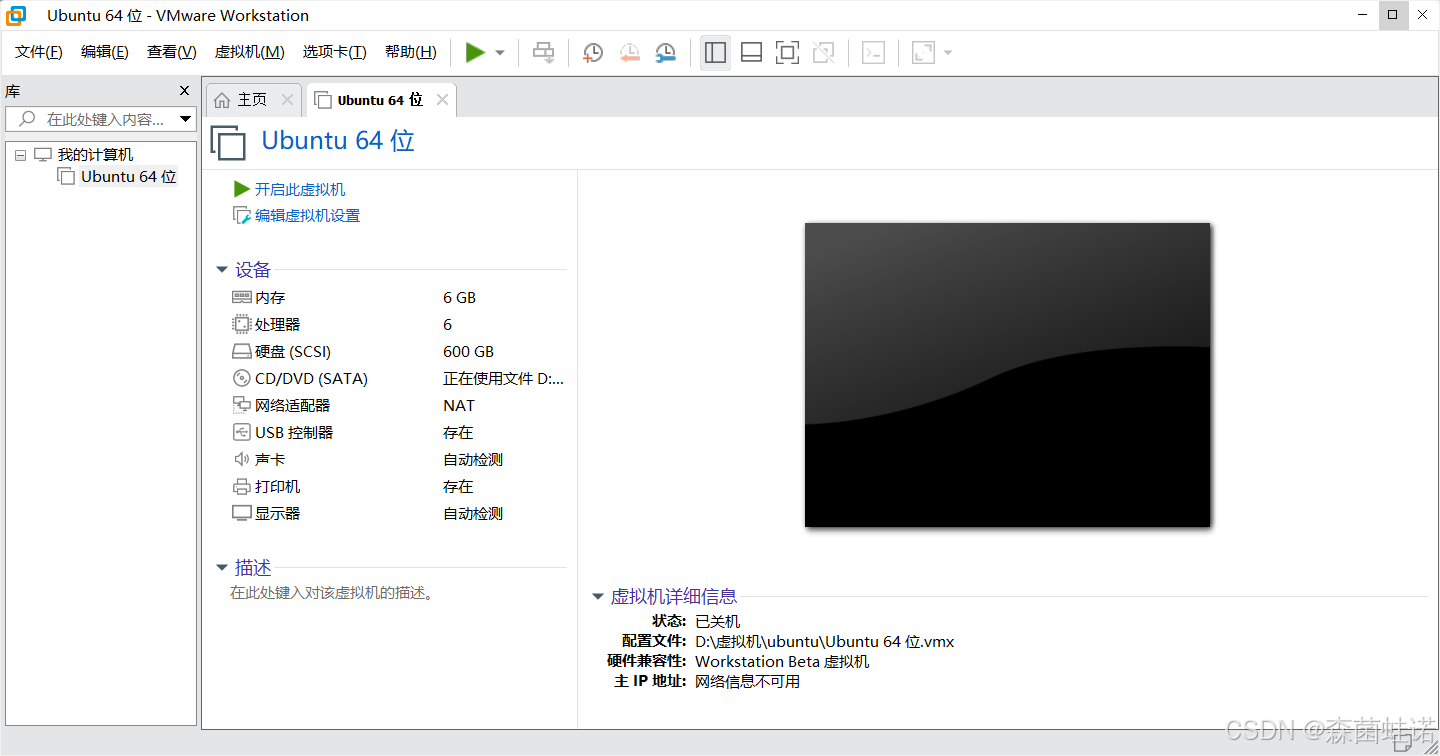Viewport: 1440px width, 756px height.
Task: Click the Workstation Beta 虚拟机 compatibility text
Action: pyautogui.click(x=782, y=662)
